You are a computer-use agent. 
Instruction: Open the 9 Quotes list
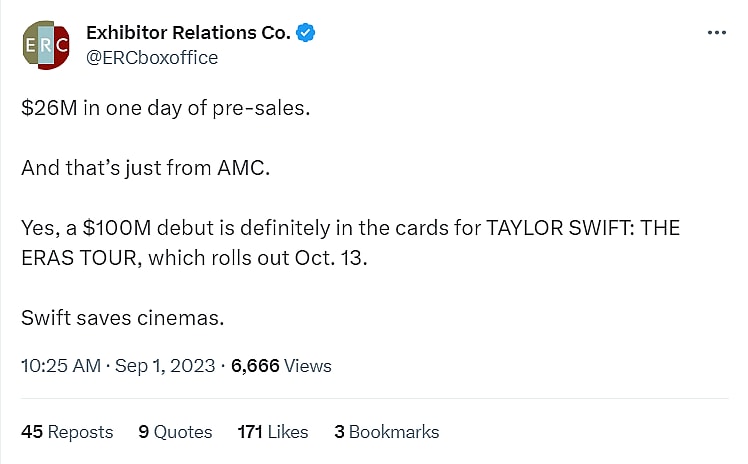tap(175, 432)
